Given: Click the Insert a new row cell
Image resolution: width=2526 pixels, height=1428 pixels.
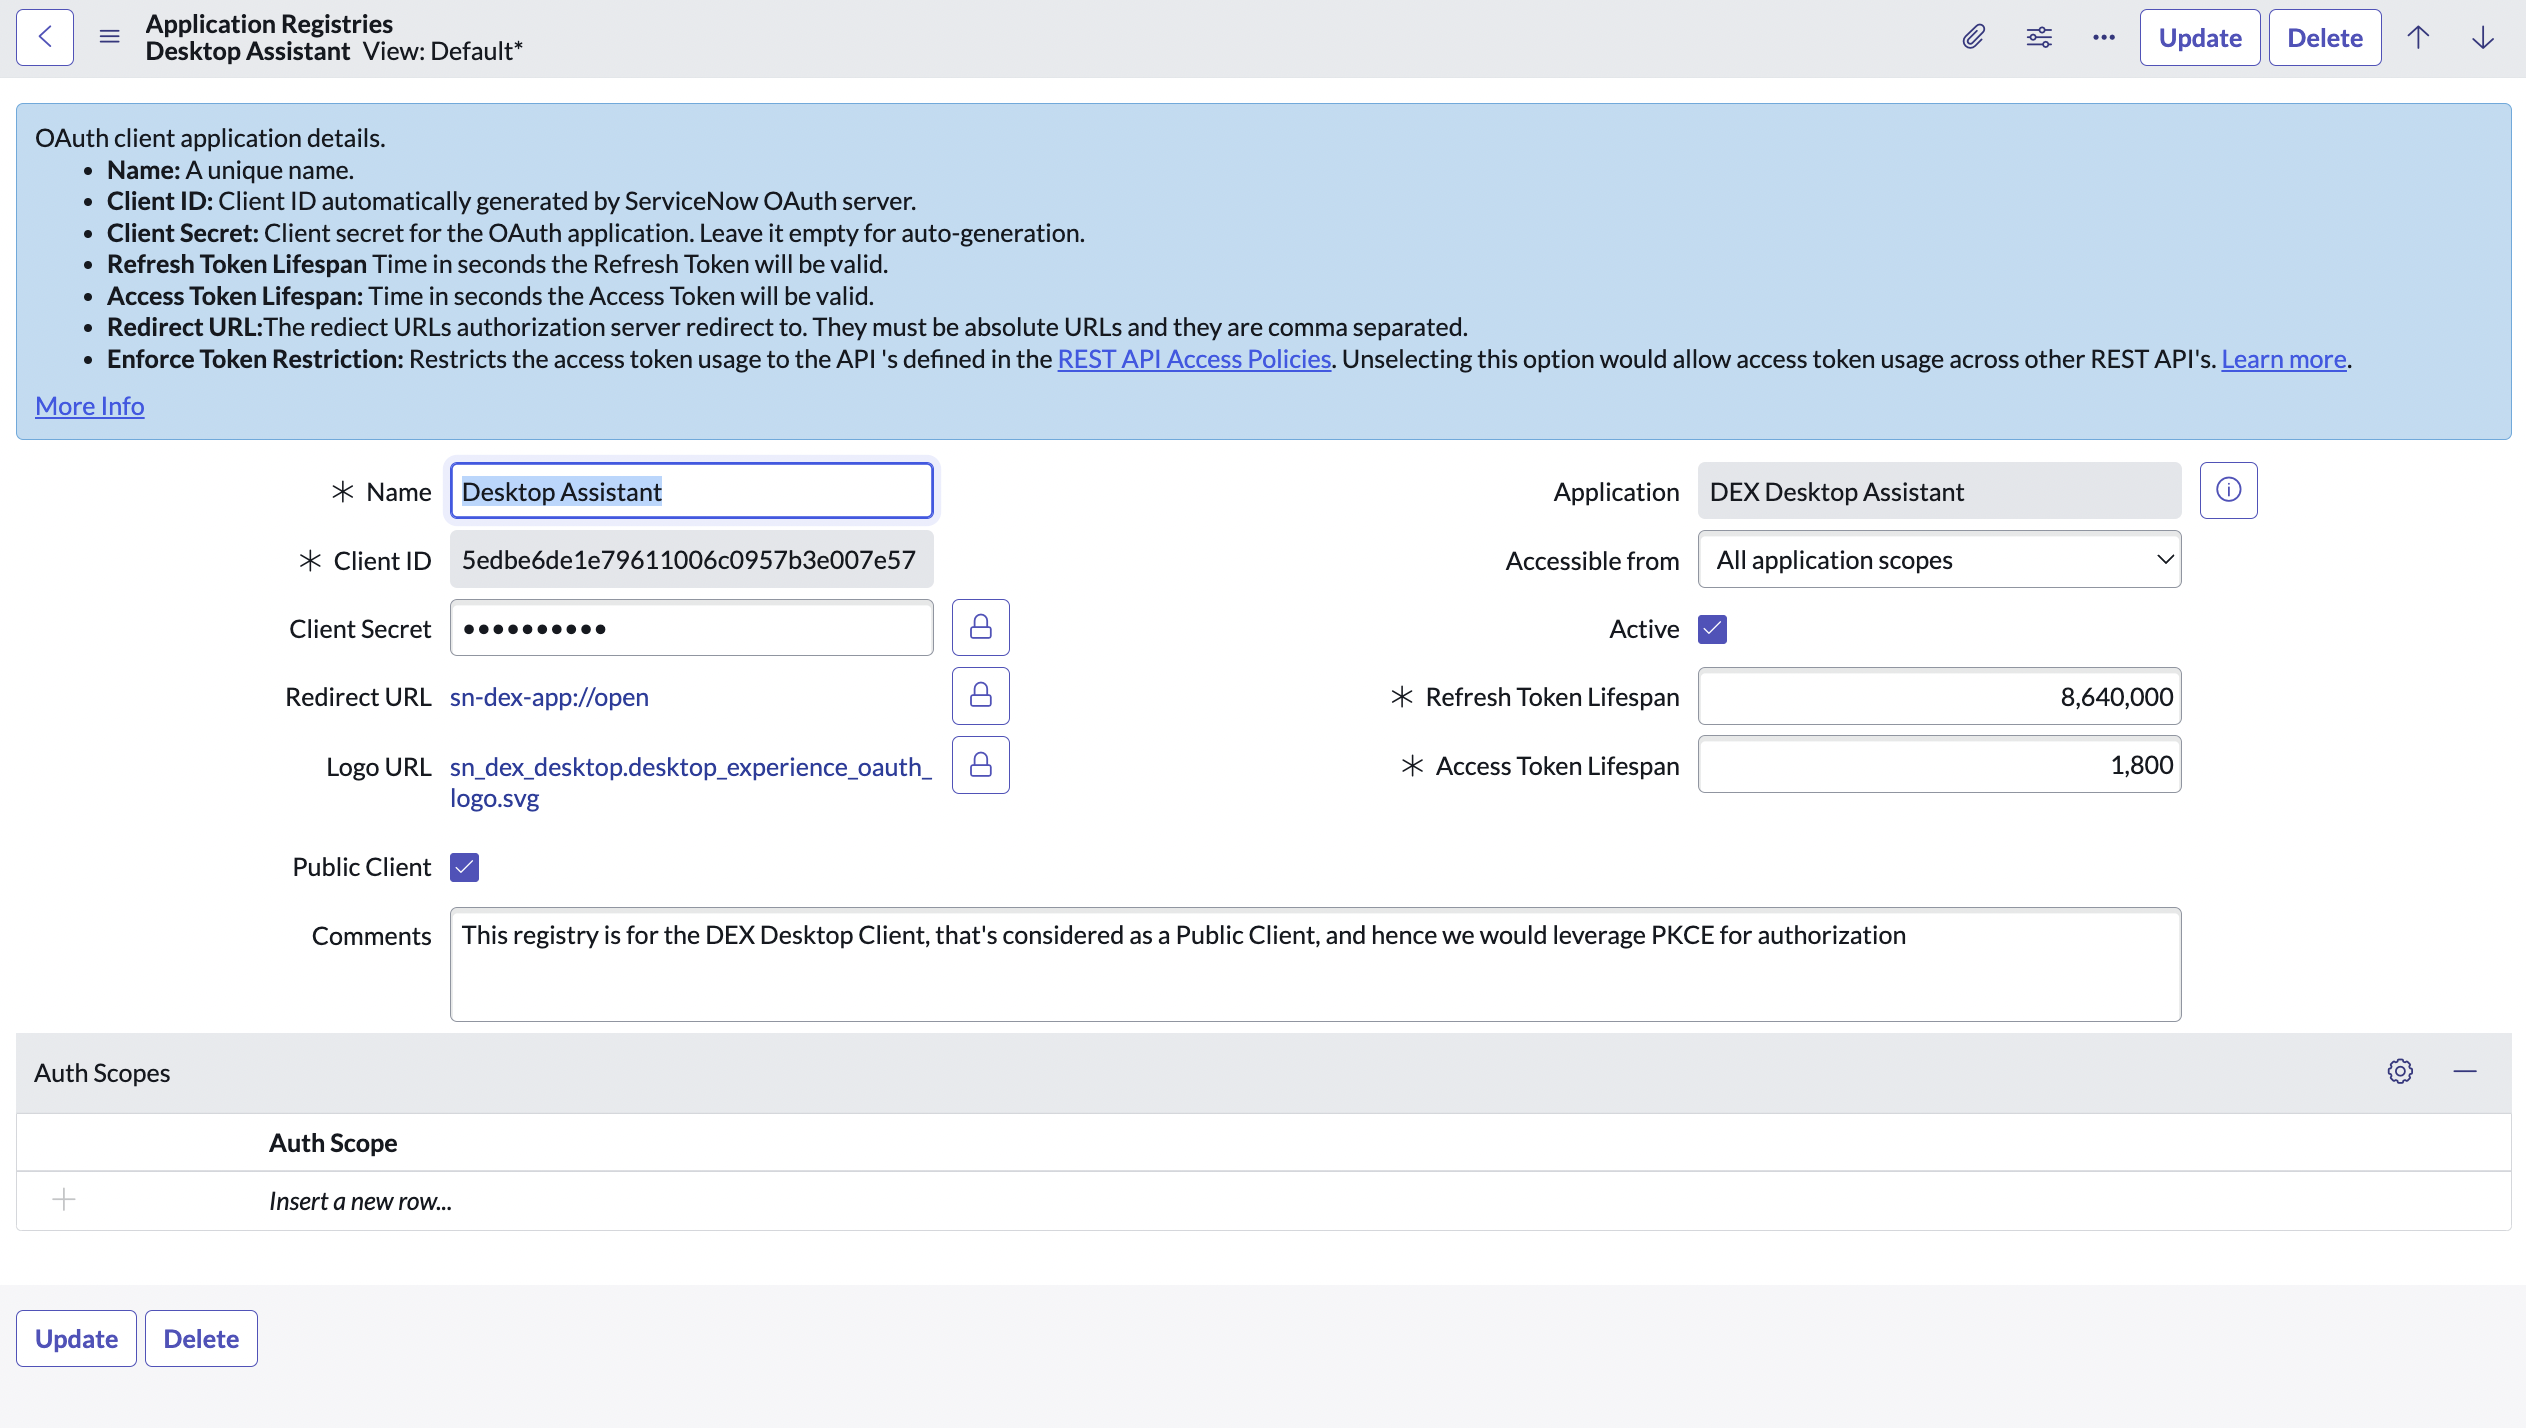Looking at the screenshot, I should pos(360,1201).
